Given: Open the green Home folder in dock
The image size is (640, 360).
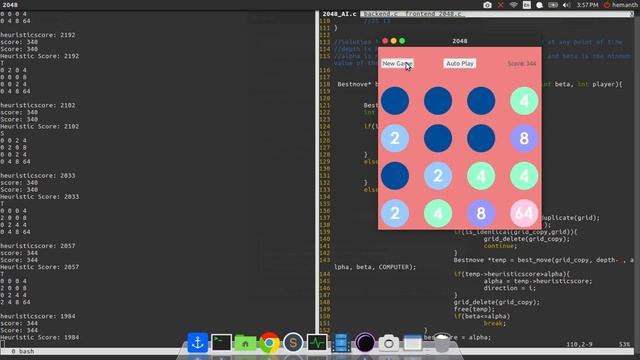Looking at the screenshot, I should [245, 342].
